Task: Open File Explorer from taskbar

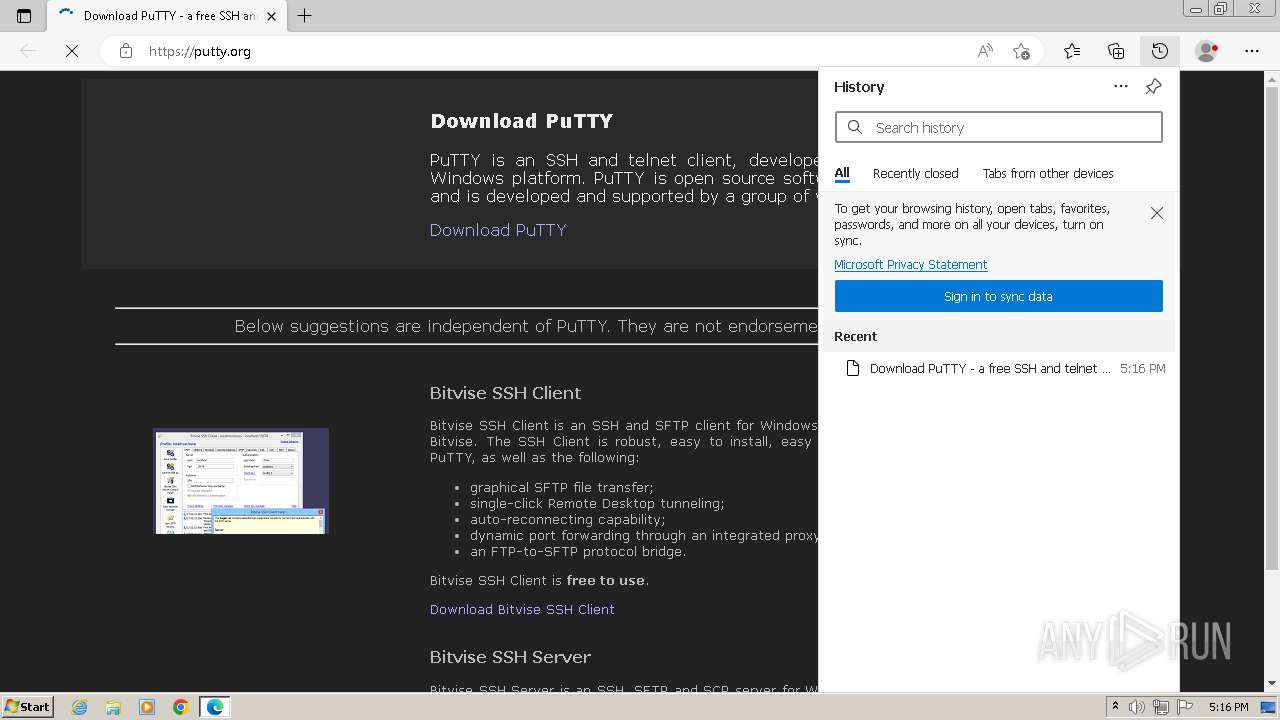Action: point(113,707)
